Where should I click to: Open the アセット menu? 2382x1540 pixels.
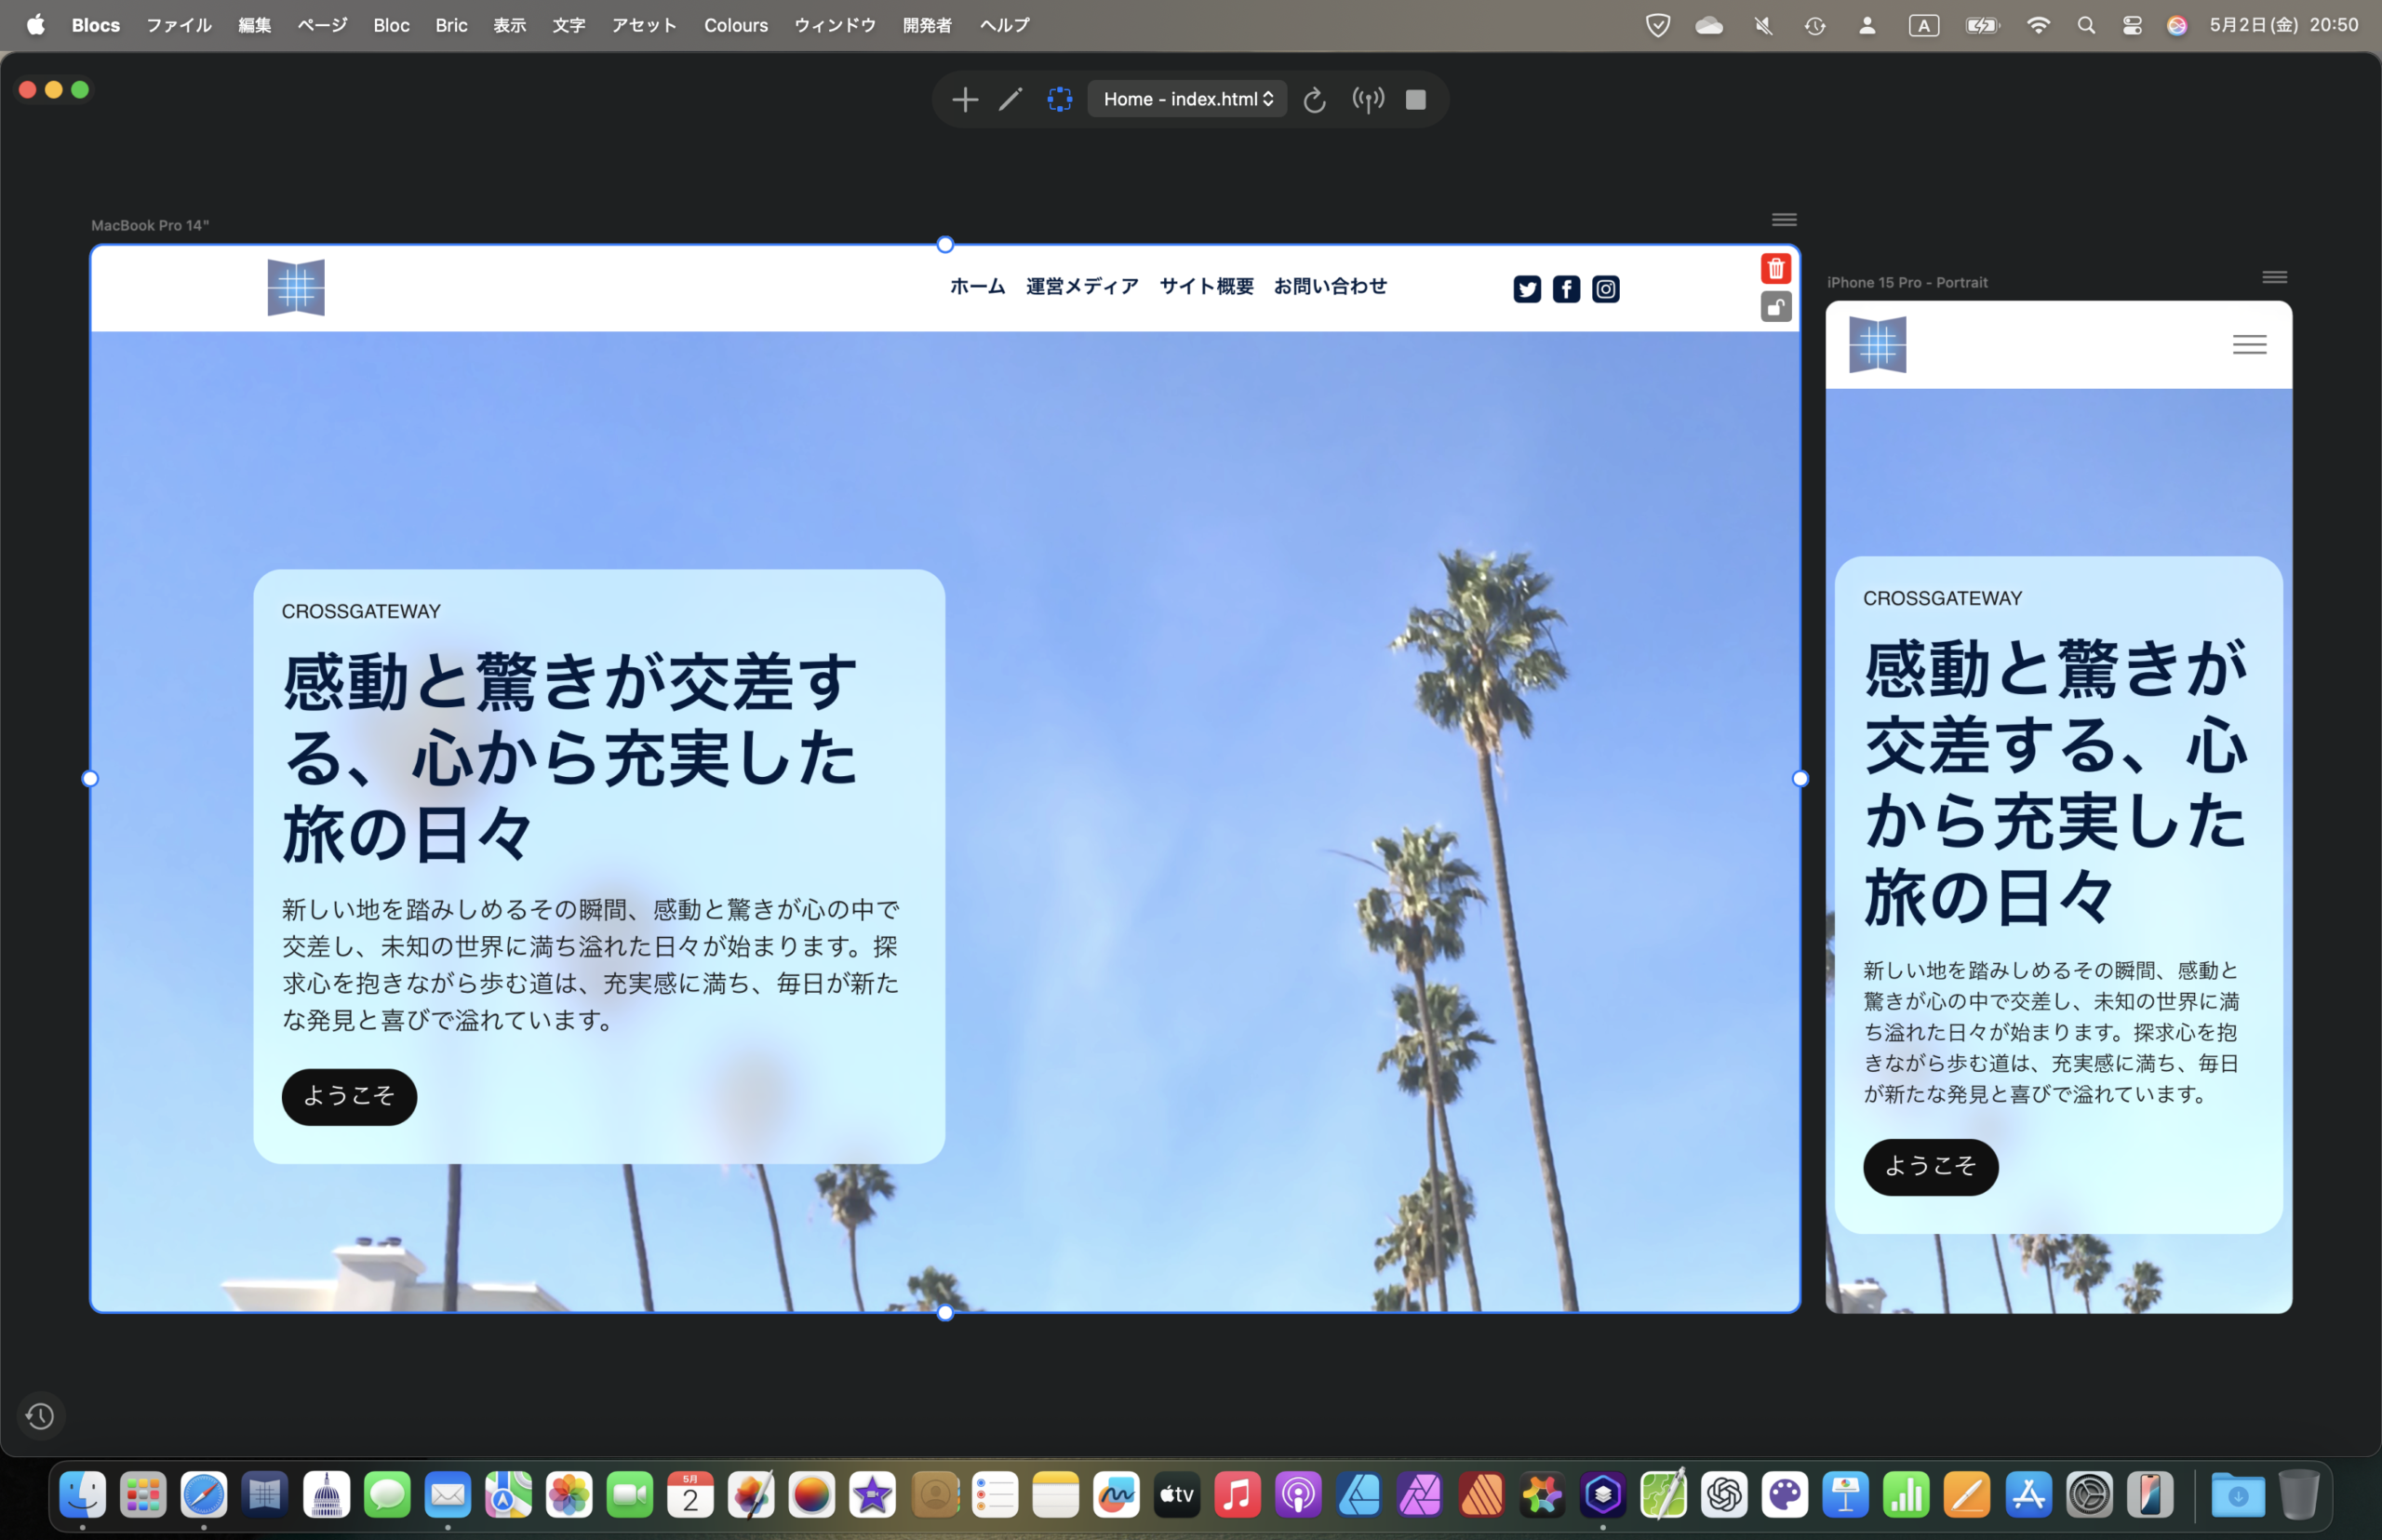click(x=644, y=25)
